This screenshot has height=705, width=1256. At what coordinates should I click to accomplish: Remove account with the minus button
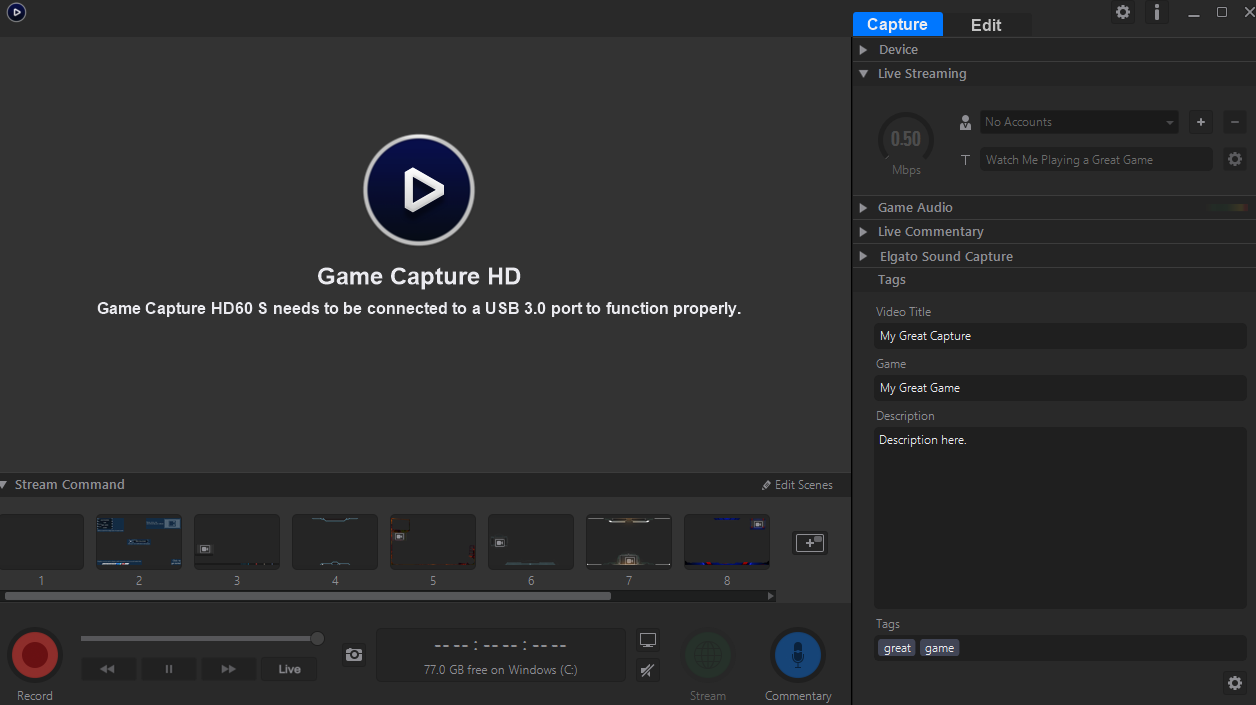1235,122
